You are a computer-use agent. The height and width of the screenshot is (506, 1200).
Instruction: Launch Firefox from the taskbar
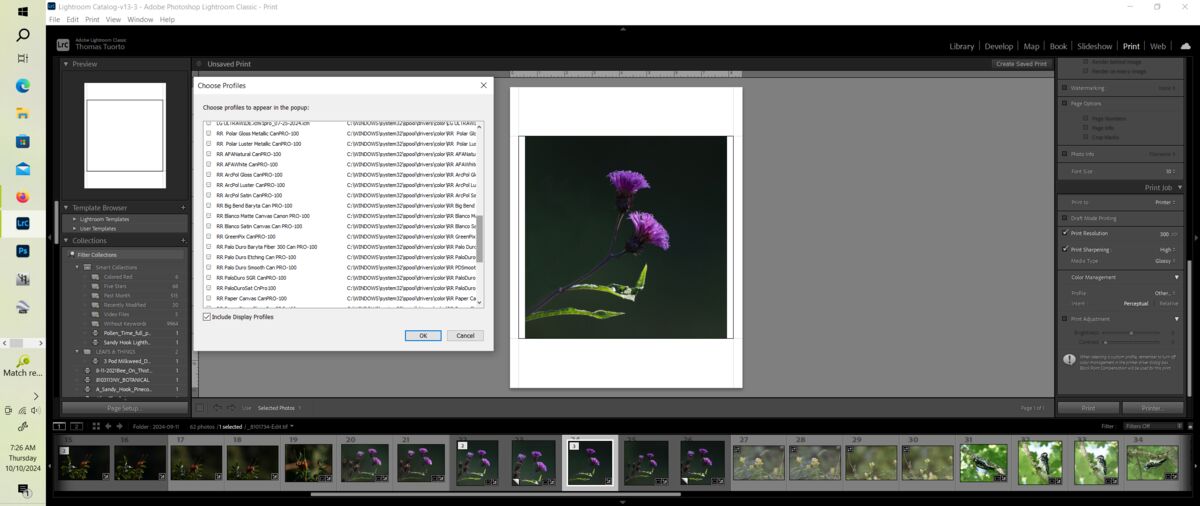(x=23, y=197)
